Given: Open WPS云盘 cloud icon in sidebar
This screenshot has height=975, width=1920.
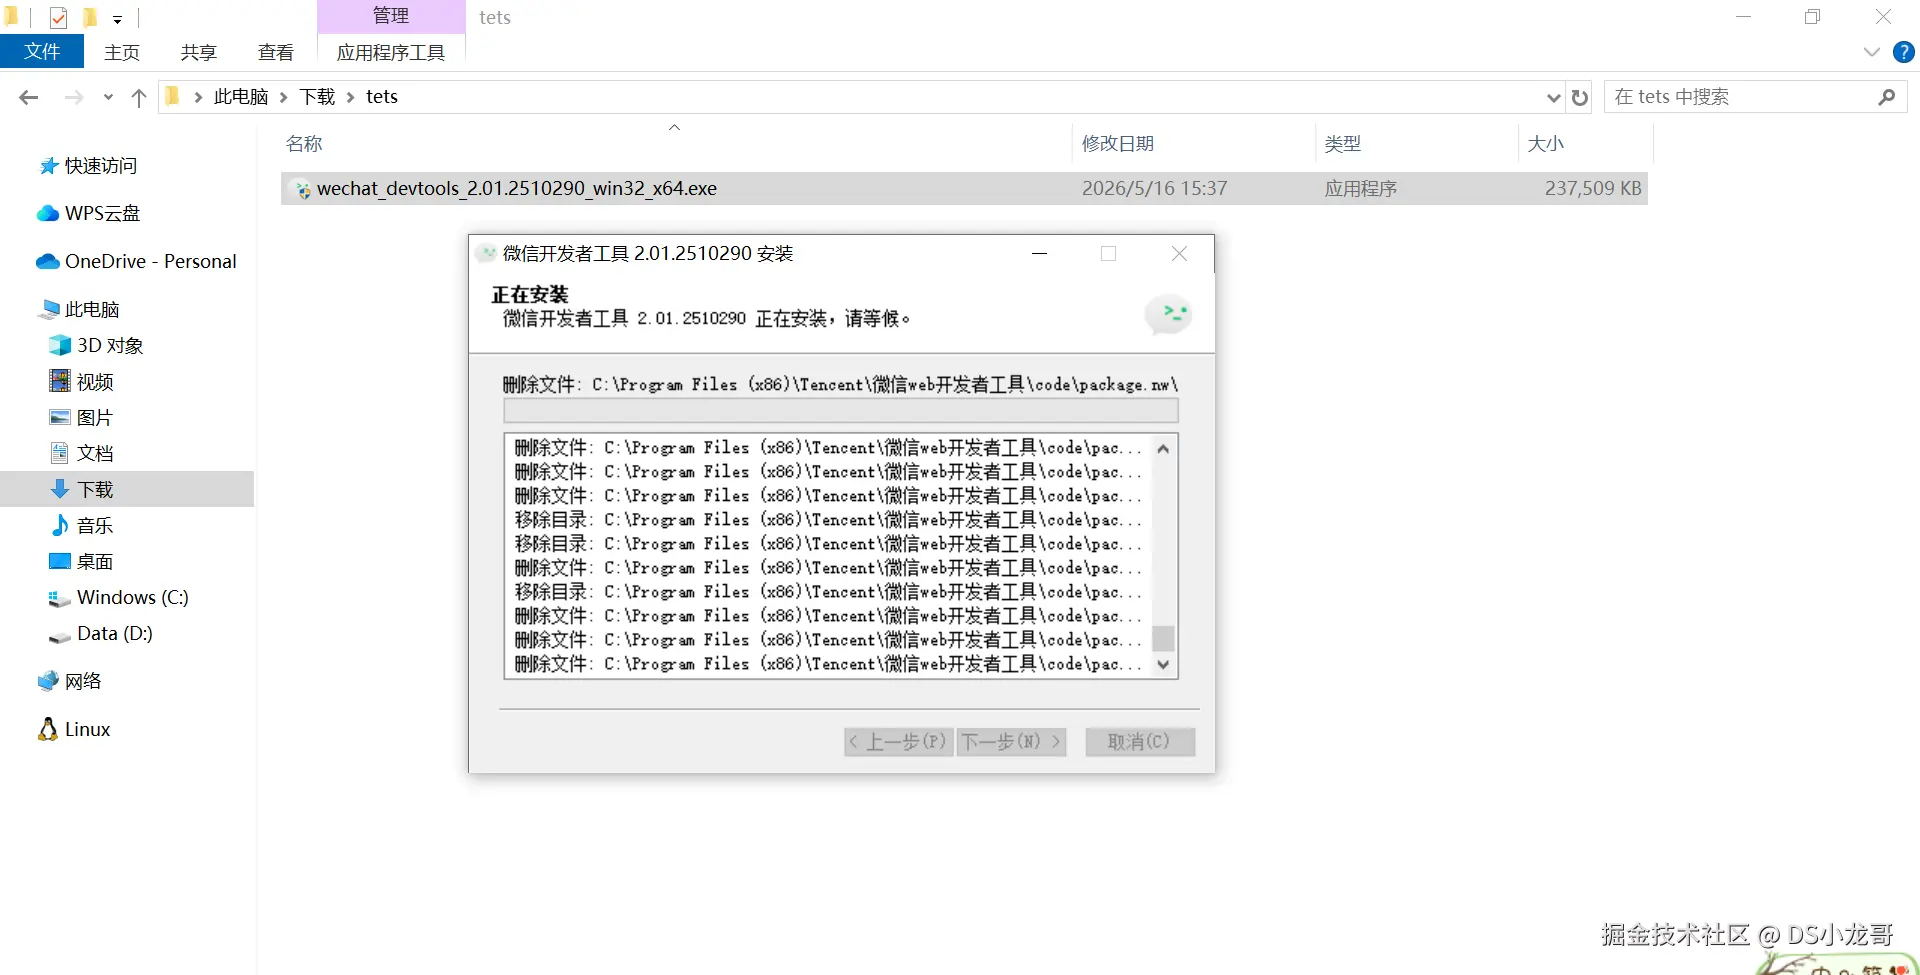Looking at the screenshot, I should click(47, 214).
